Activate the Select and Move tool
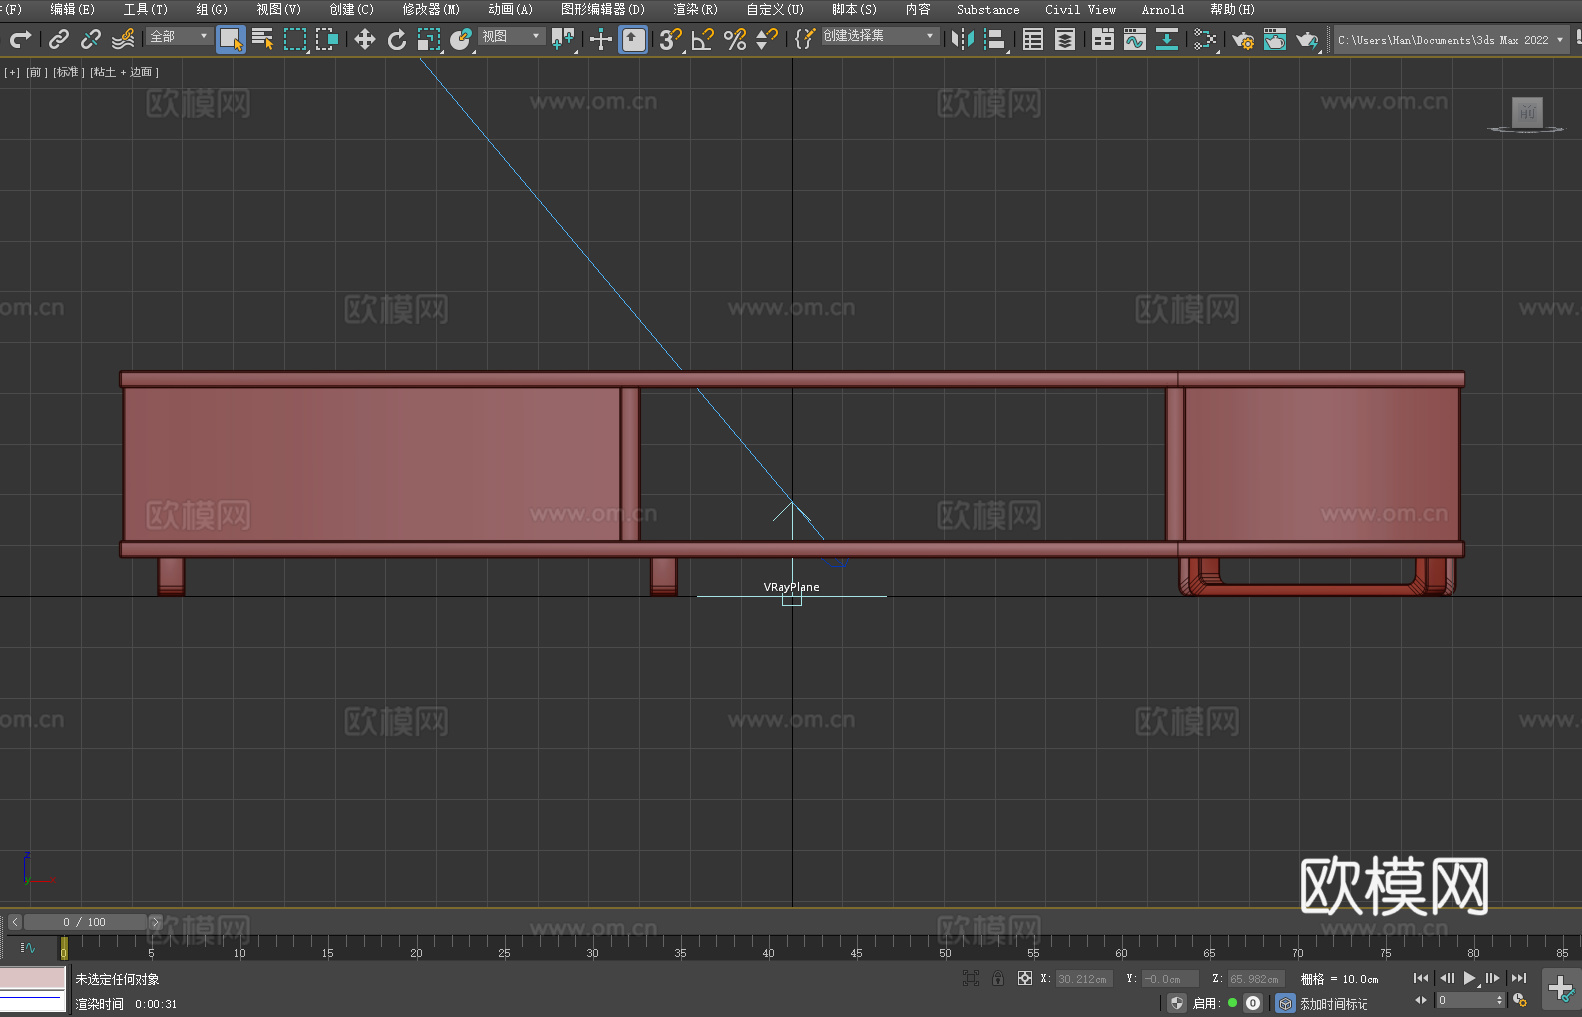This screenshot has width=1582, height=1017. [365, 39]
